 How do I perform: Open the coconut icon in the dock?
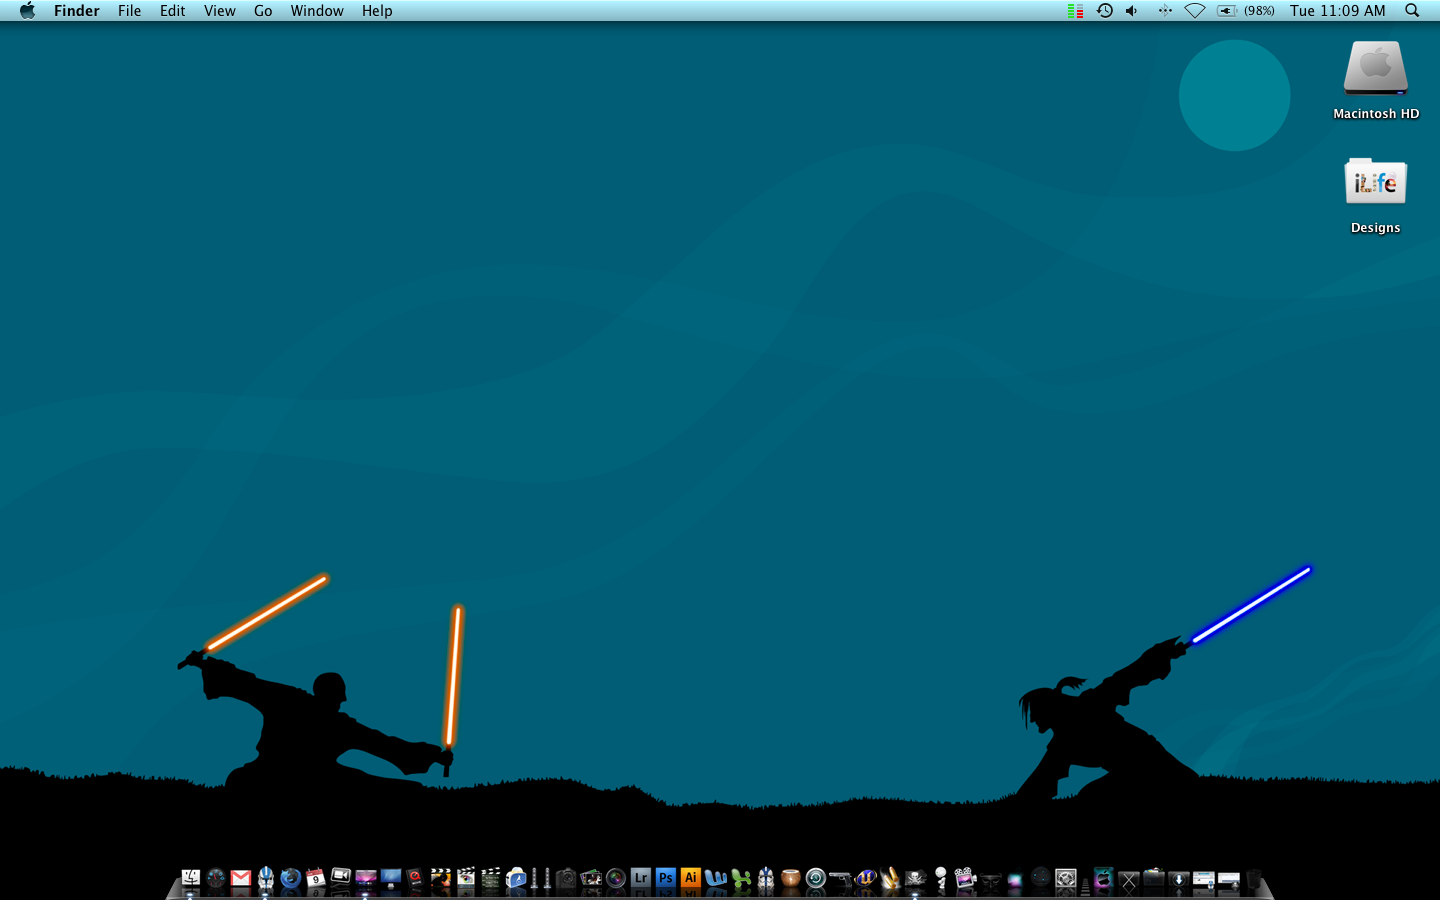pyautogui.click(x=791, y=879)
